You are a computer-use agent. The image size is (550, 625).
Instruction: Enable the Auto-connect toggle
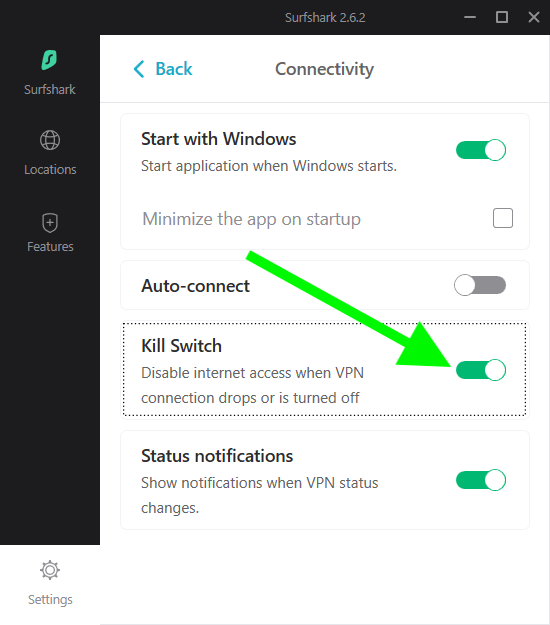pyautogui.click(x=480, y=285)
